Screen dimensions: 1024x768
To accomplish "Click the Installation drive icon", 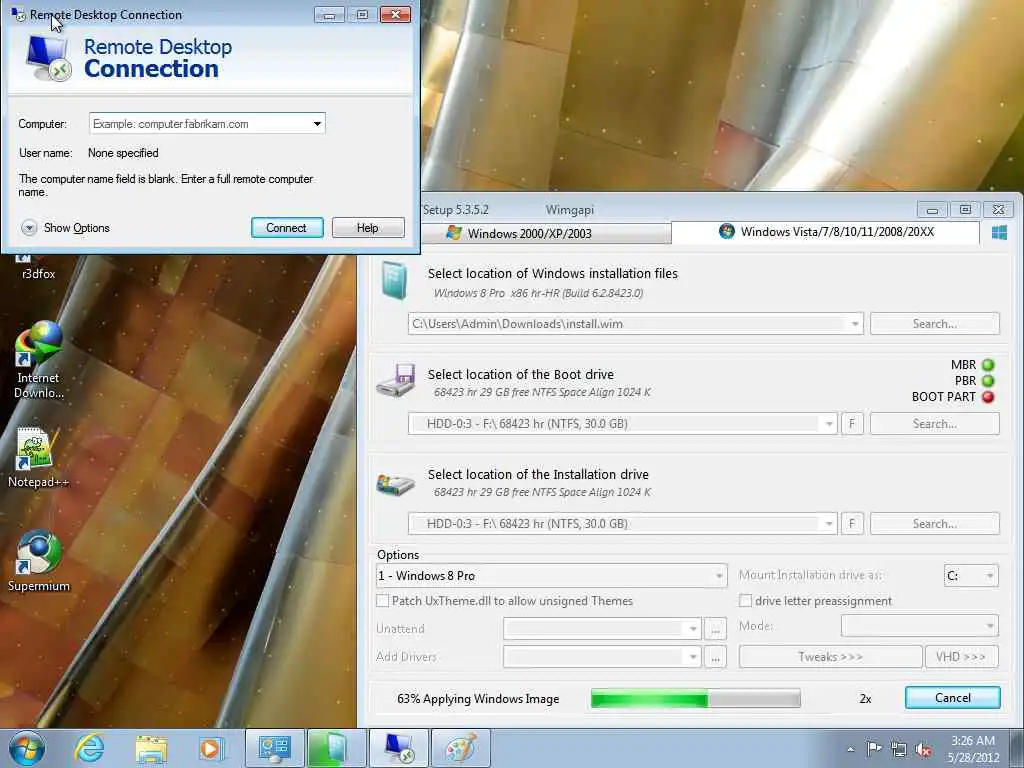I will point(396,484).
